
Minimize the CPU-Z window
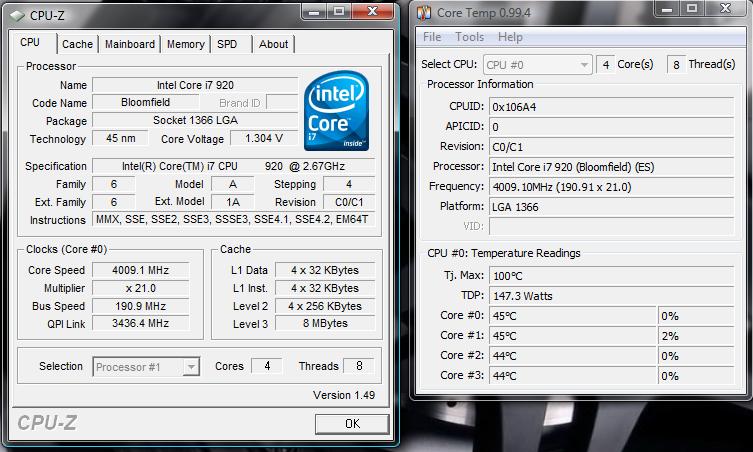[314, 12]
